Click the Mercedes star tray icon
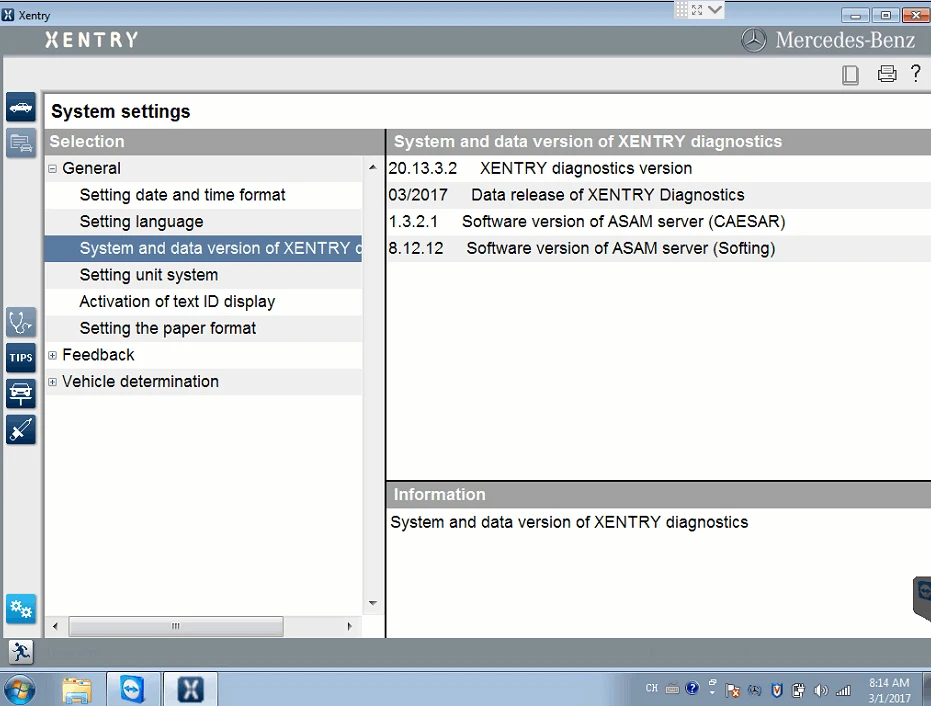 (x=755, y=690)
